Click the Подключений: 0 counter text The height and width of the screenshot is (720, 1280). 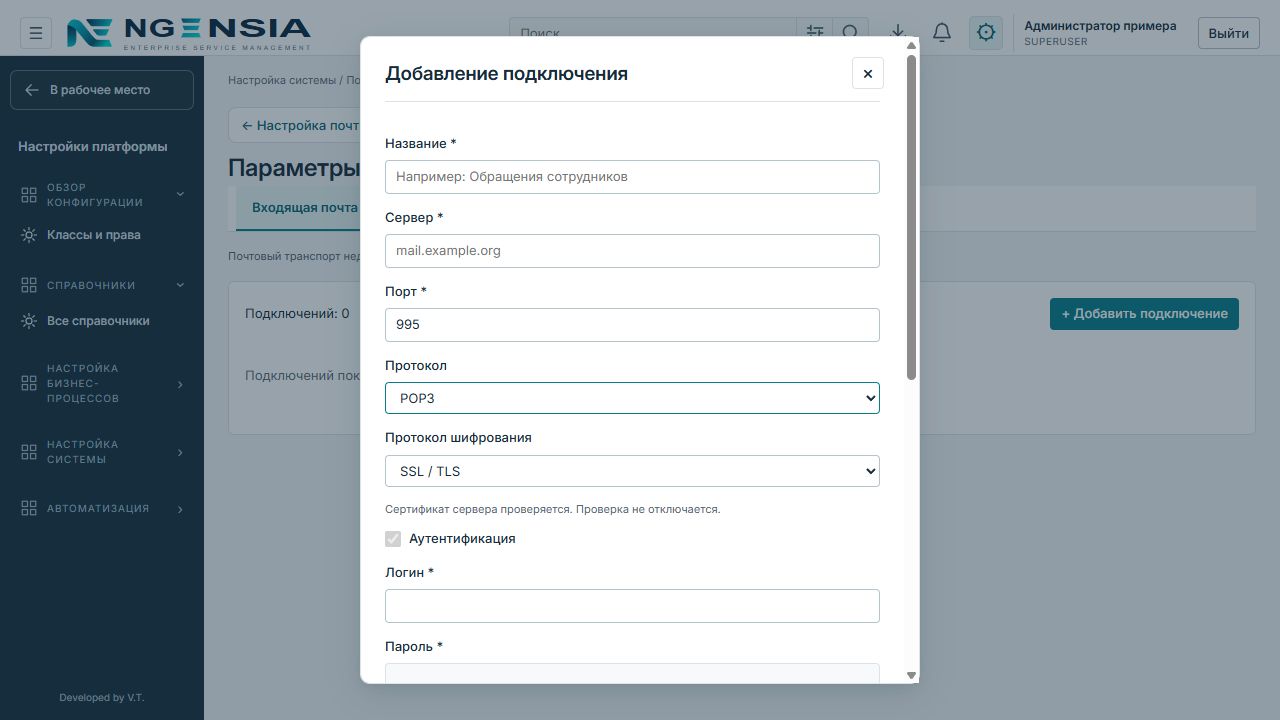click(x=297, y=314)
